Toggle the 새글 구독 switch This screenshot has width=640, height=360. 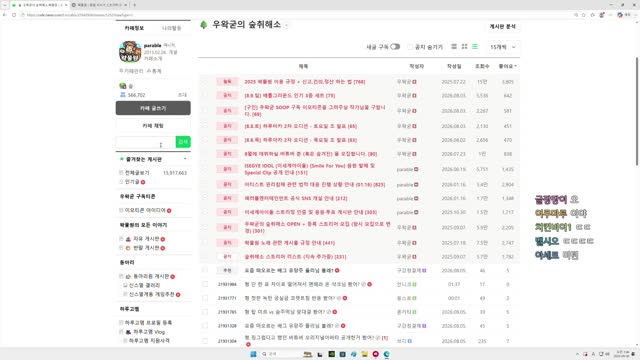tap(395, 47)
